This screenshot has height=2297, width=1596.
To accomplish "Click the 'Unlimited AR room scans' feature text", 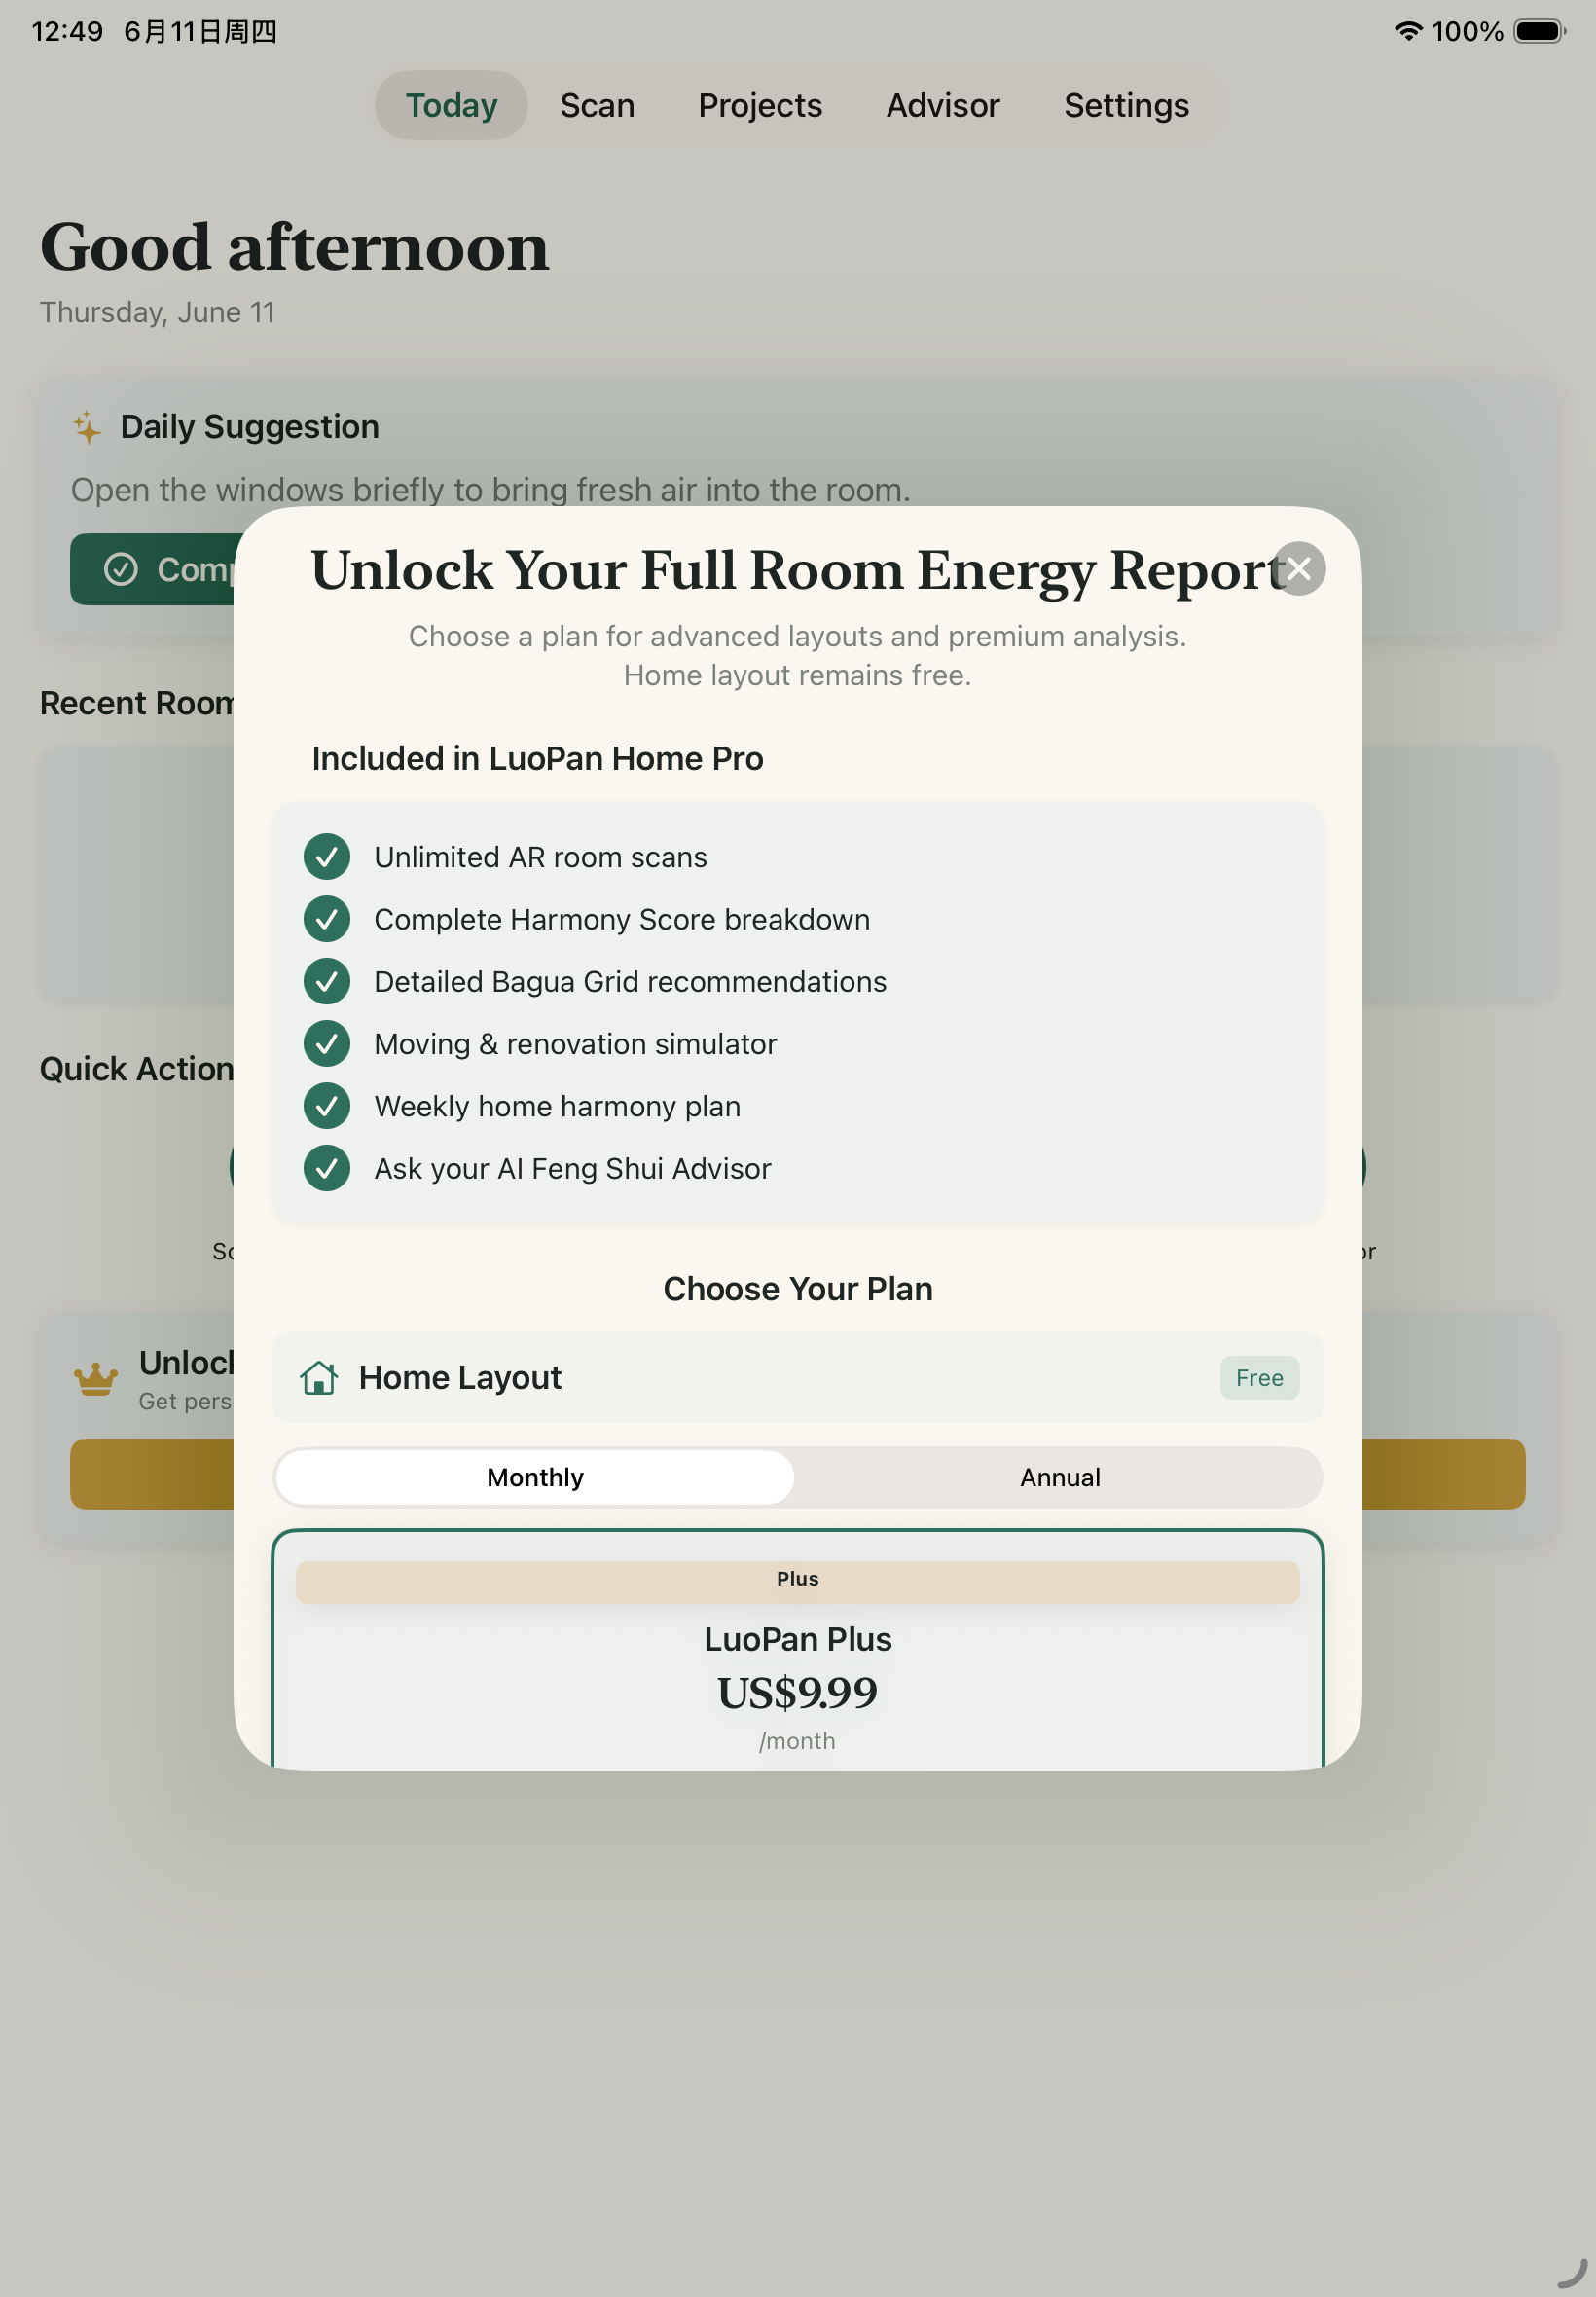I will [x=540, y=857].
